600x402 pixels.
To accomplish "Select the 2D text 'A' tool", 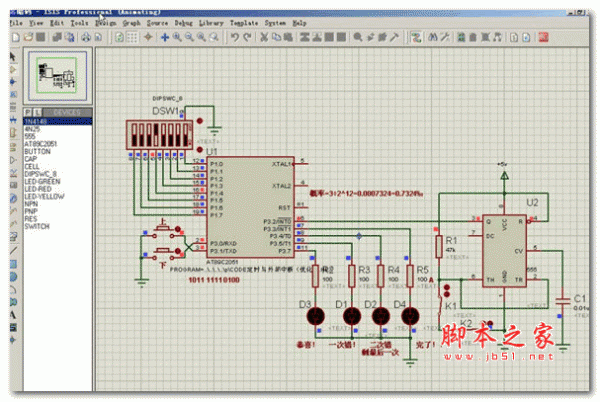I will (x=13, y=315).
